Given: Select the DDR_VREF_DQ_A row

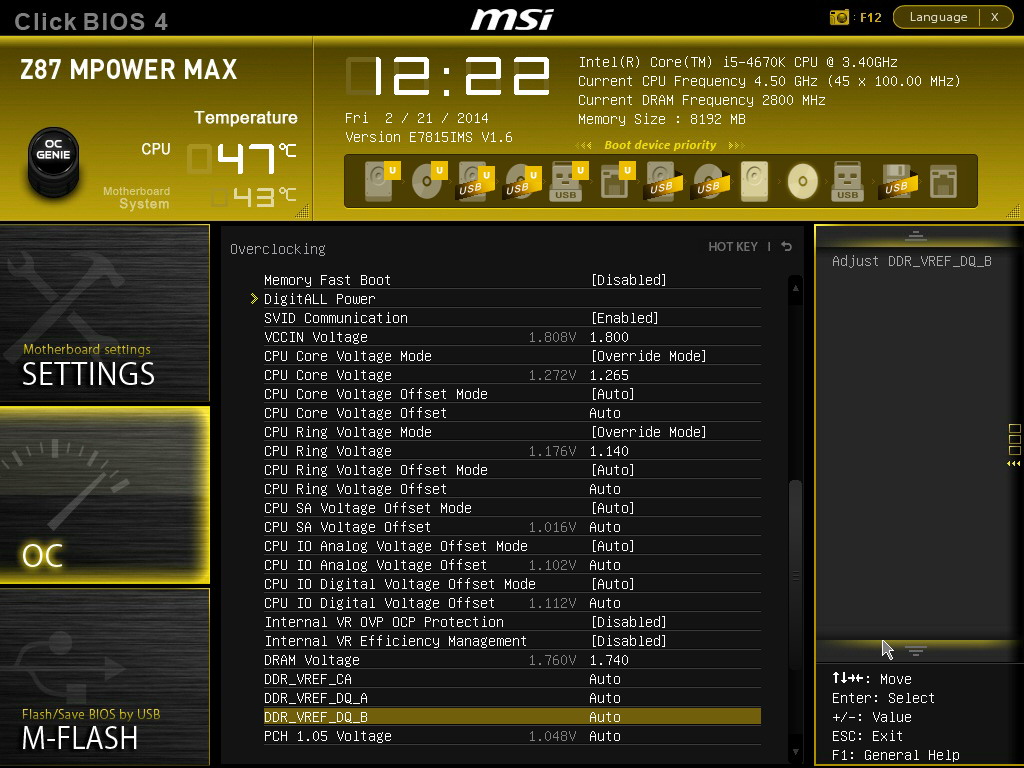Looking at the screenshot, I should coord(512,697).
